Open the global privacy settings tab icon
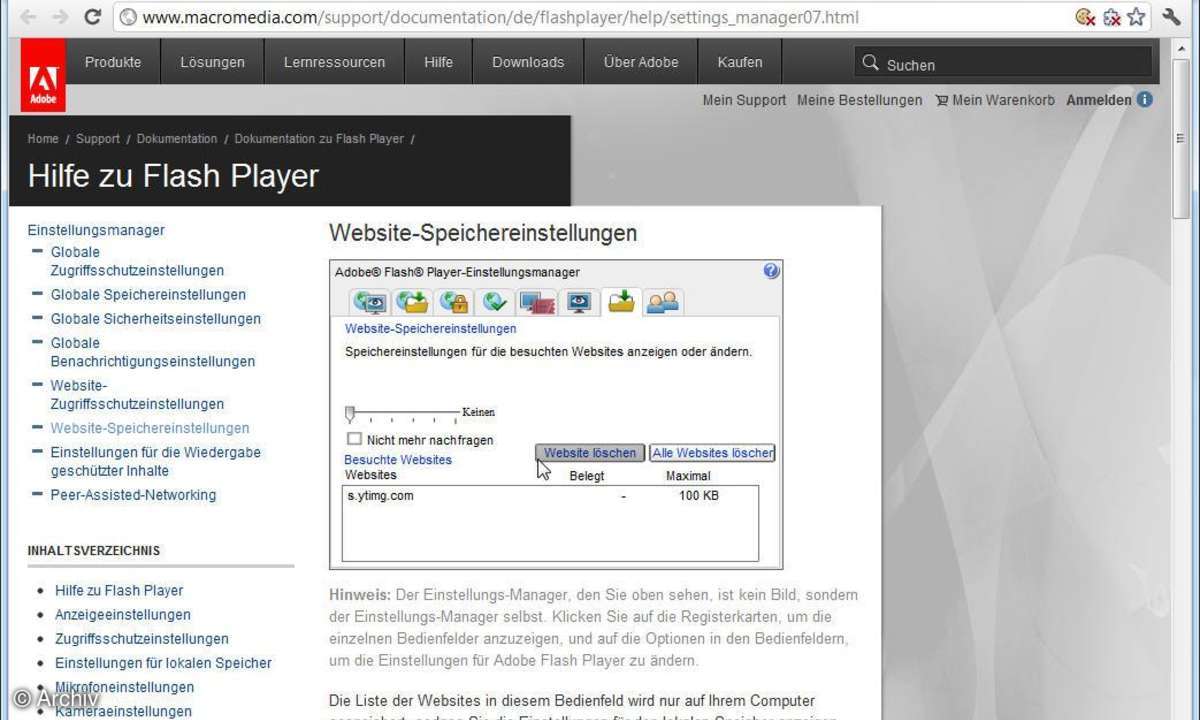1200x720 pixels. (x=370, y=302)
